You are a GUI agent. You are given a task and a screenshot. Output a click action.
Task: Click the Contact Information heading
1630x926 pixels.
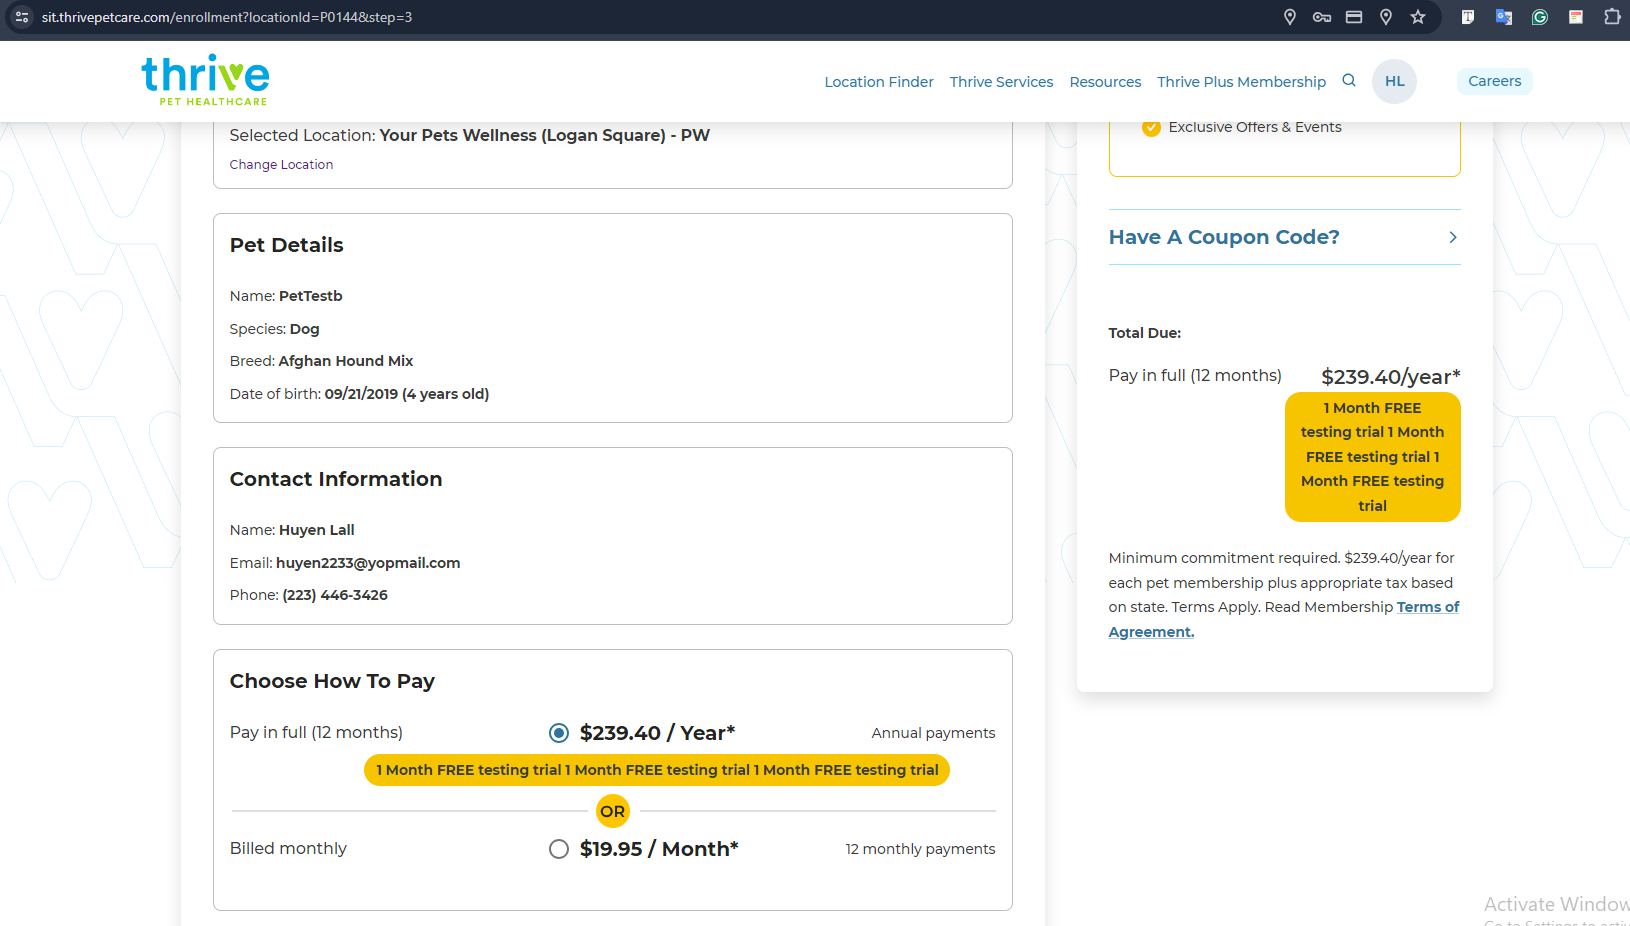336,479
